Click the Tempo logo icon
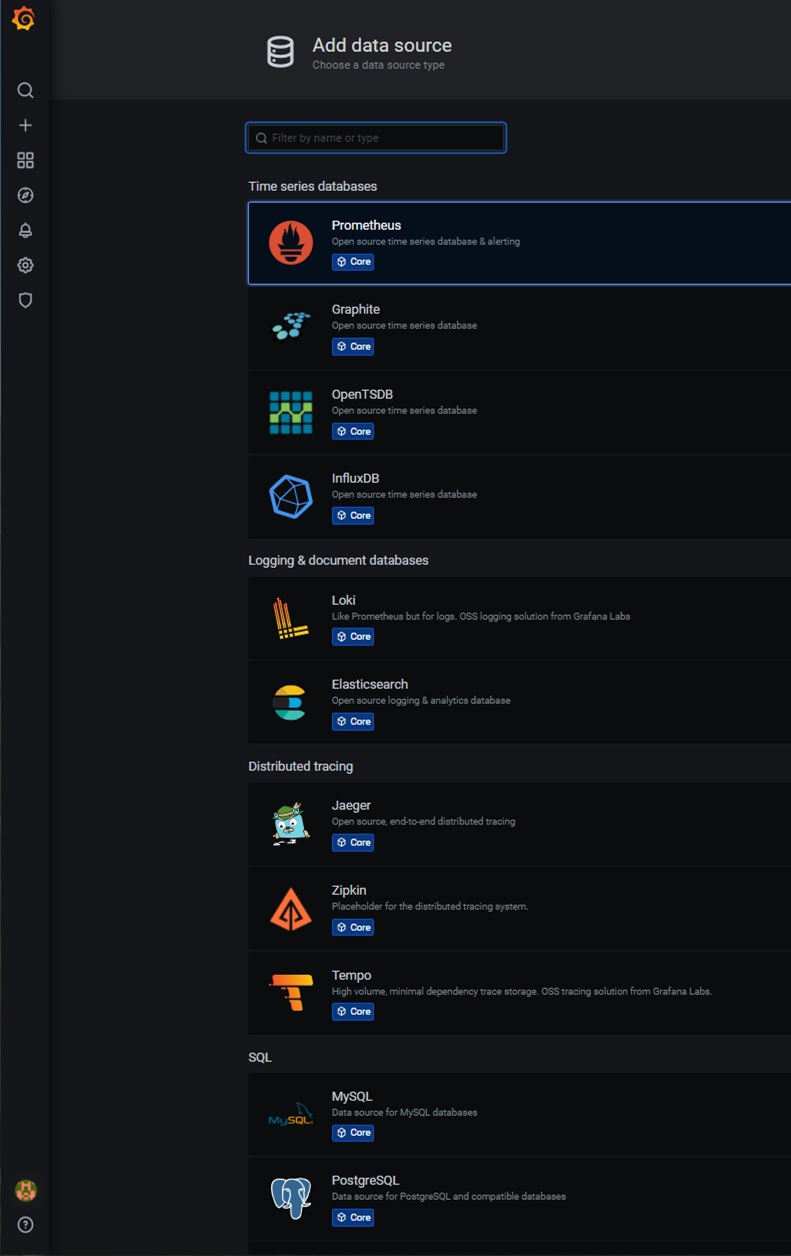 (291, 993)
